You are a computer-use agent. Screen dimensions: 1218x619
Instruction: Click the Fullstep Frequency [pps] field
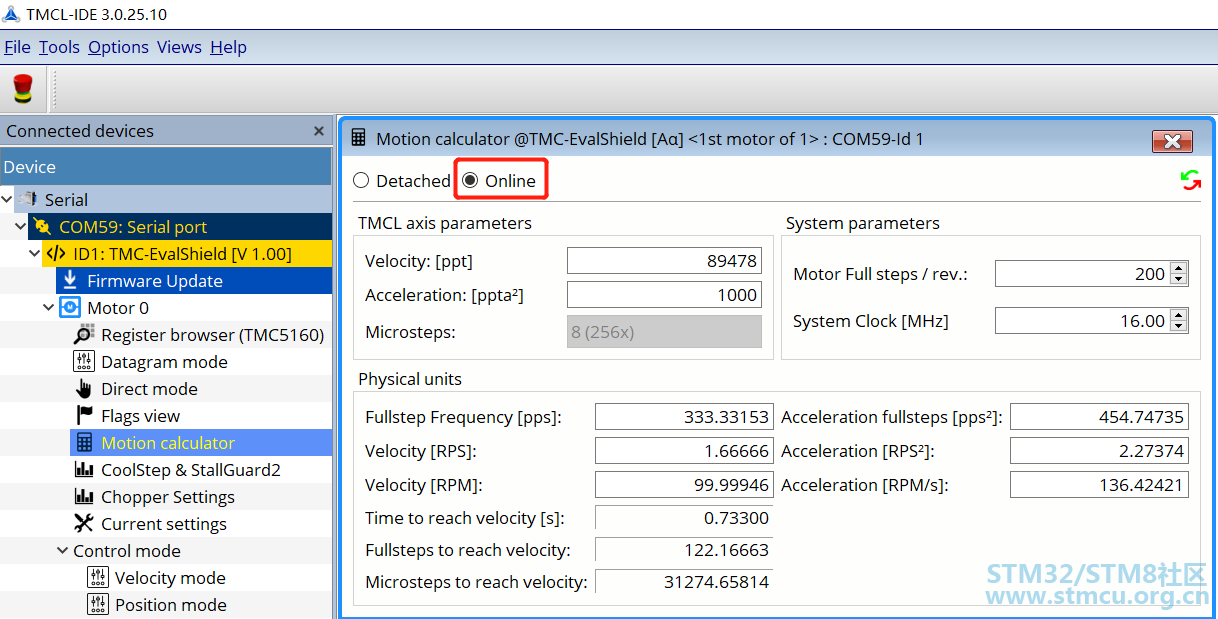[684, 417]
